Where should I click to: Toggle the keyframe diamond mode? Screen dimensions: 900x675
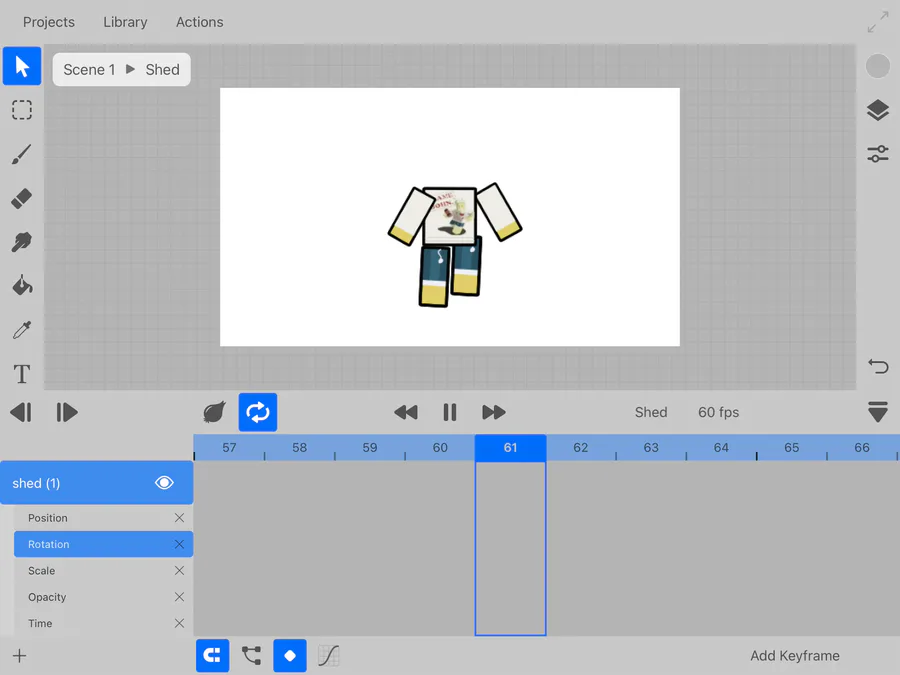[x=290, y=655]
